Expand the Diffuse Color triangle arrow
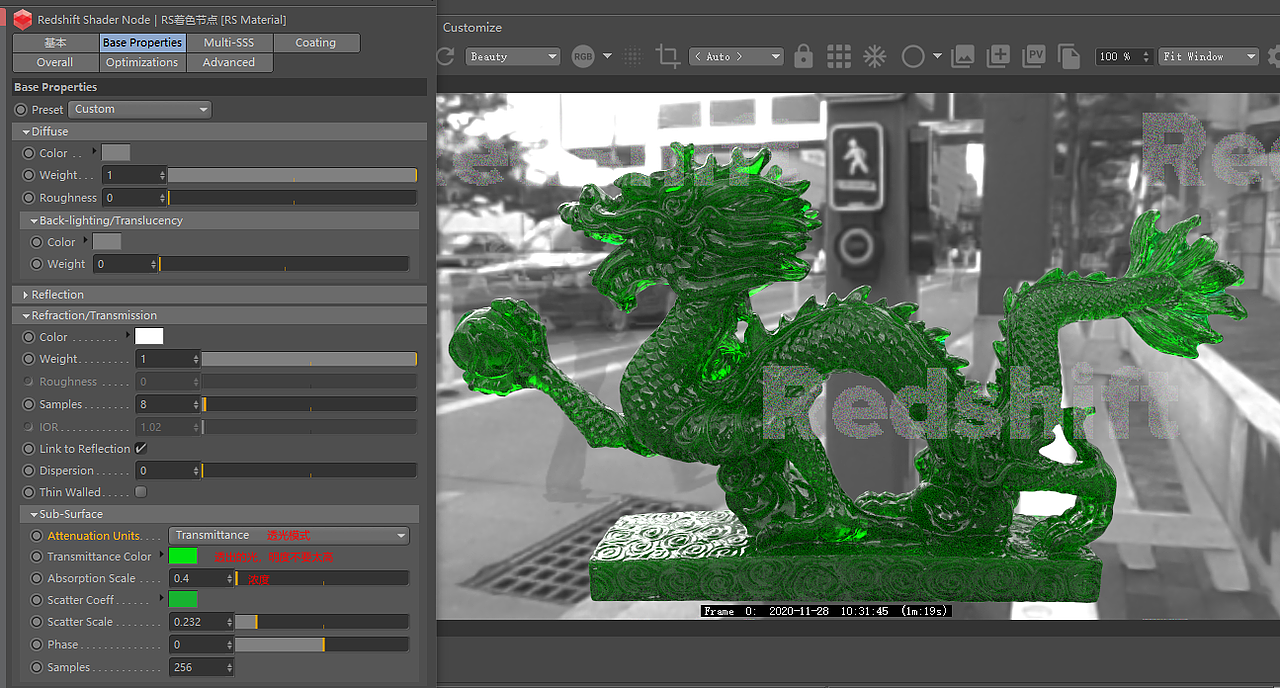Image resolution: width=1280 pixels, height=688 pixels. point(95,151)
